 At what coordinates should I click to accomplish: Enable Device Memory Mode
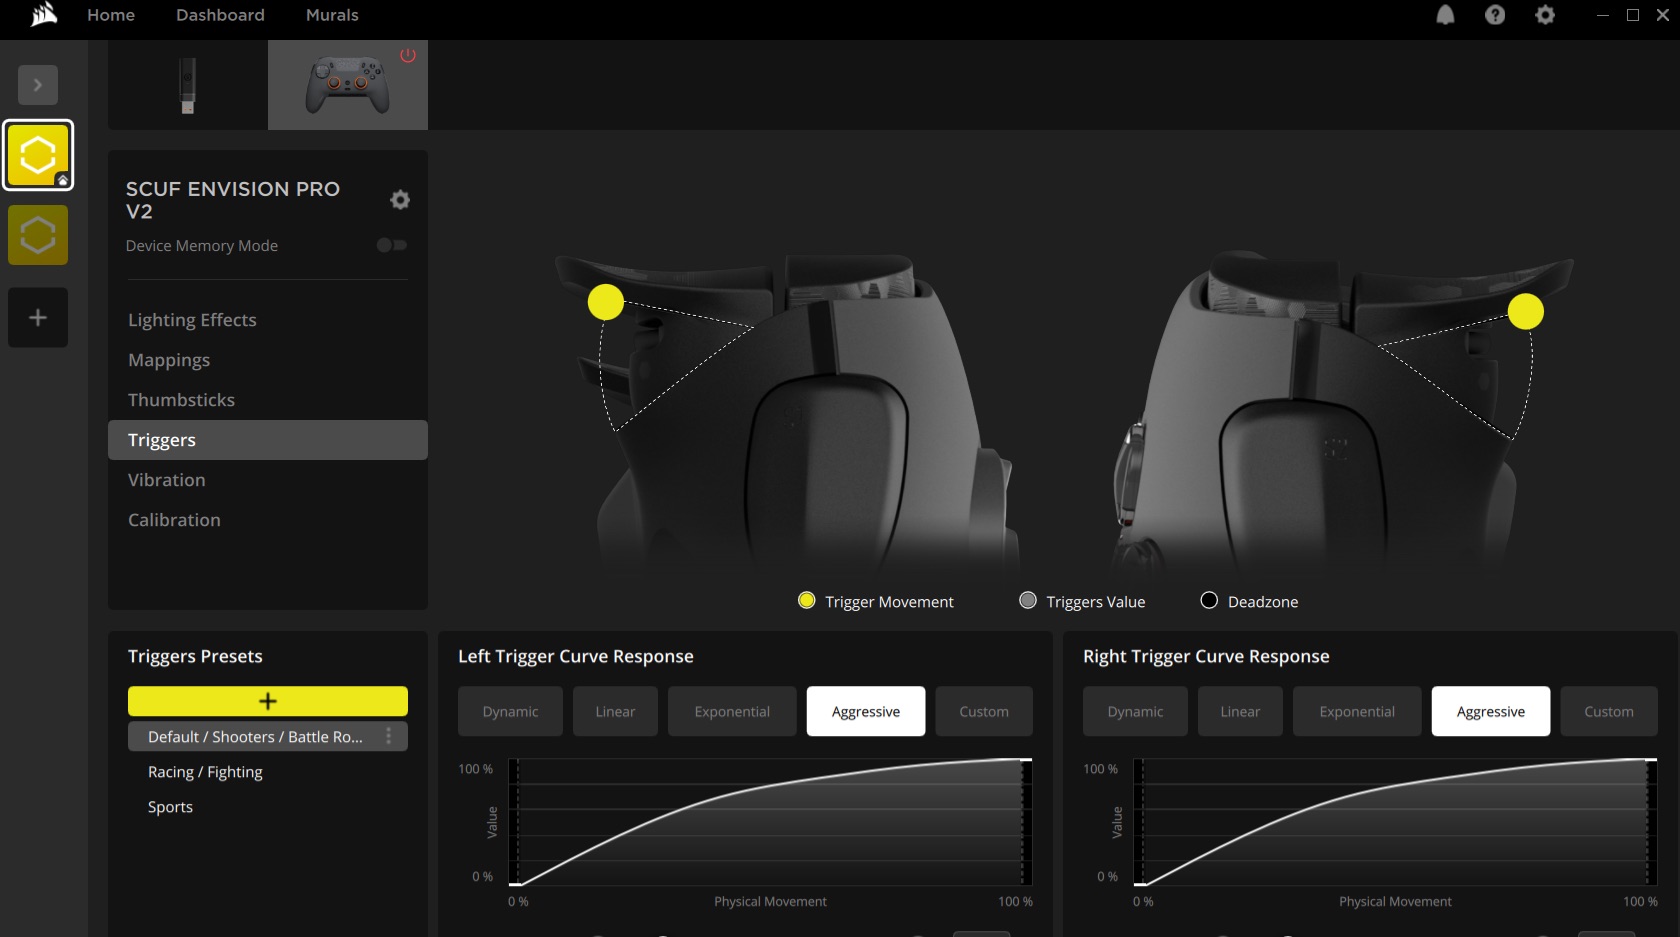pos(390,245)
